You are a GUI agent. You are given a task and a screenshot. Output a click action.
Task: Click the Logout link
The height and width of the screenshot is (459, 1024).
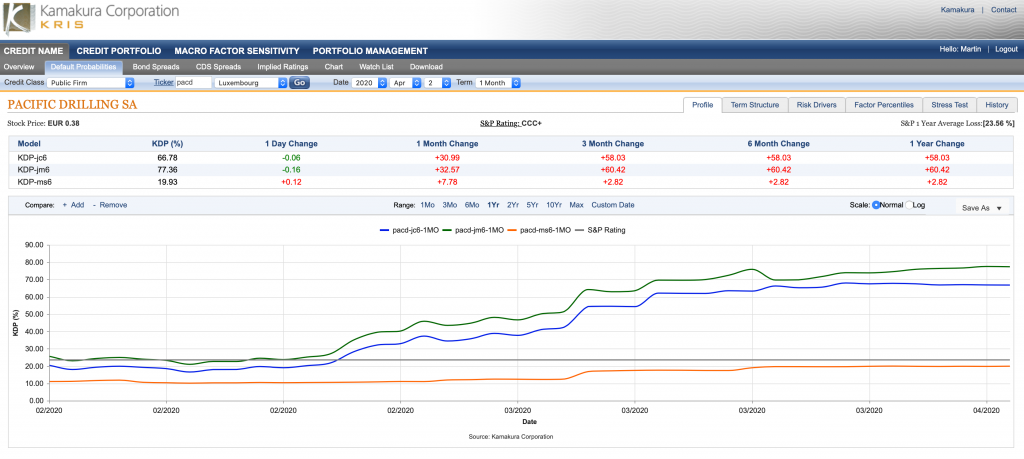(1006, 49)
